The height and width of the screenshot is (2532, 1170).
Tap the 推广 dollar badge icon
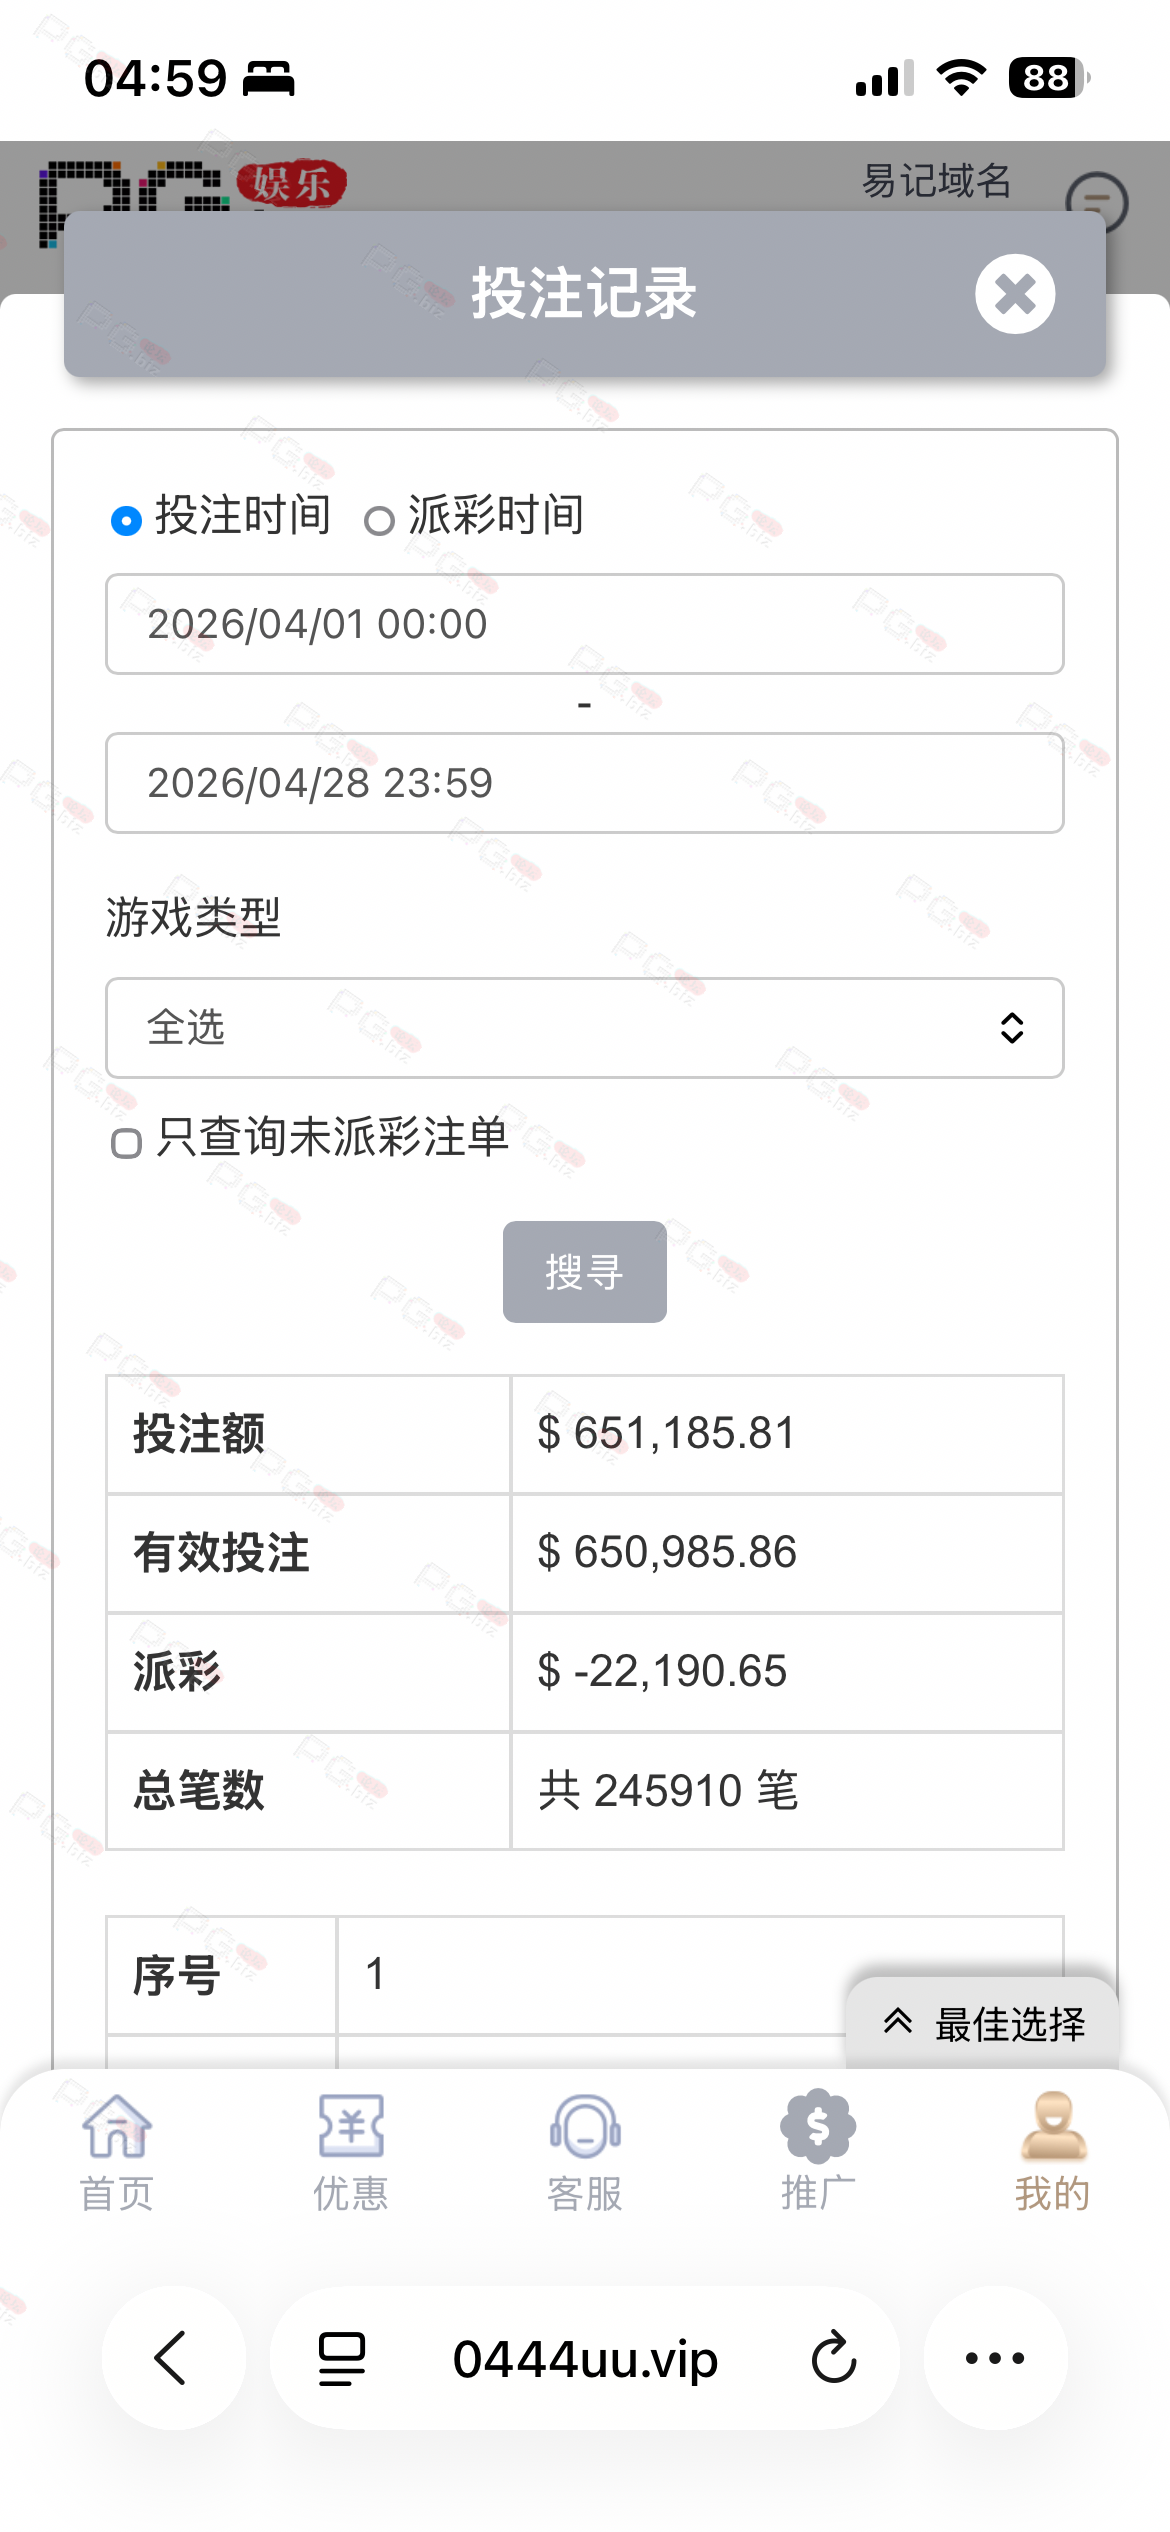pos(818,2128)
